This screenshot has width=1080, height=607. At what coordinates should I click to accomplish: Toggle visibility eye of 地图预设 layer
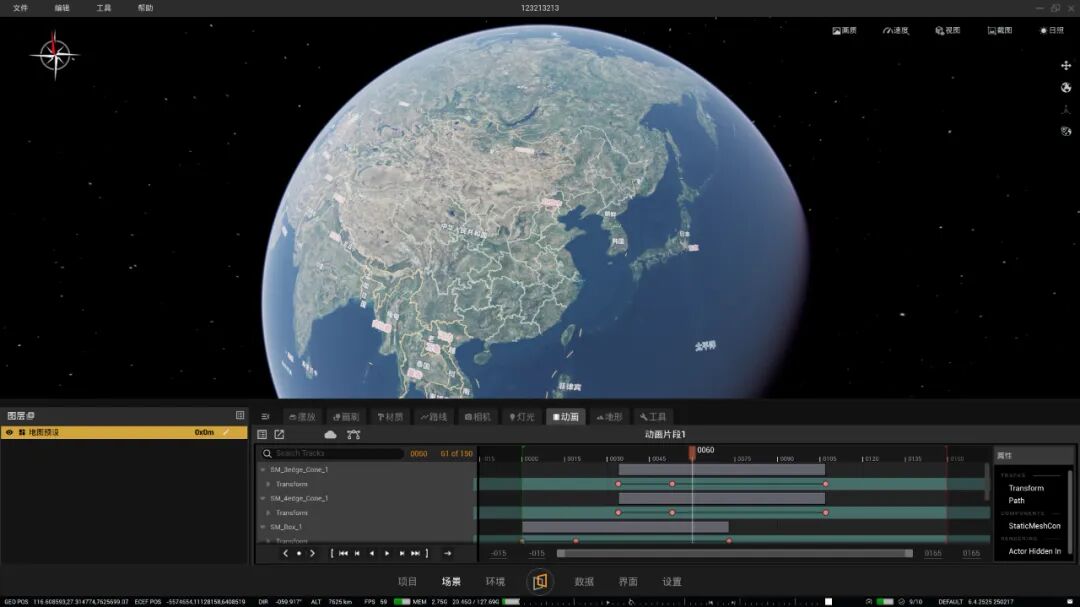[10, 433]
